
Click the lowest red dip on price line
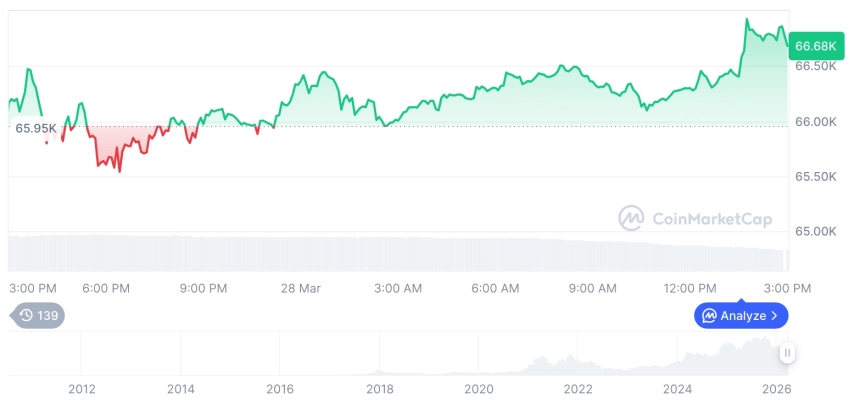tap(120, 172)
